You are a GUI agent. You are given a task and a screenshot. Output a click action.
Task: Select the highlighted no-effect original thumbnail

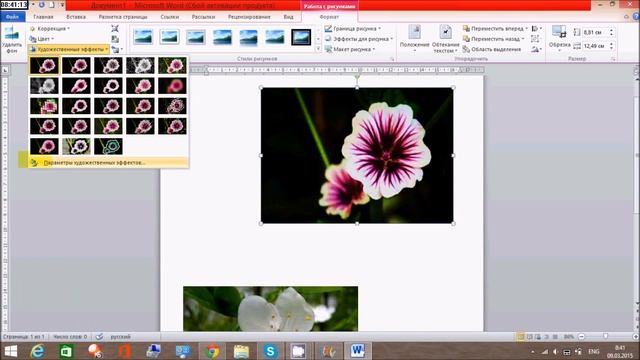pos(44,66)
